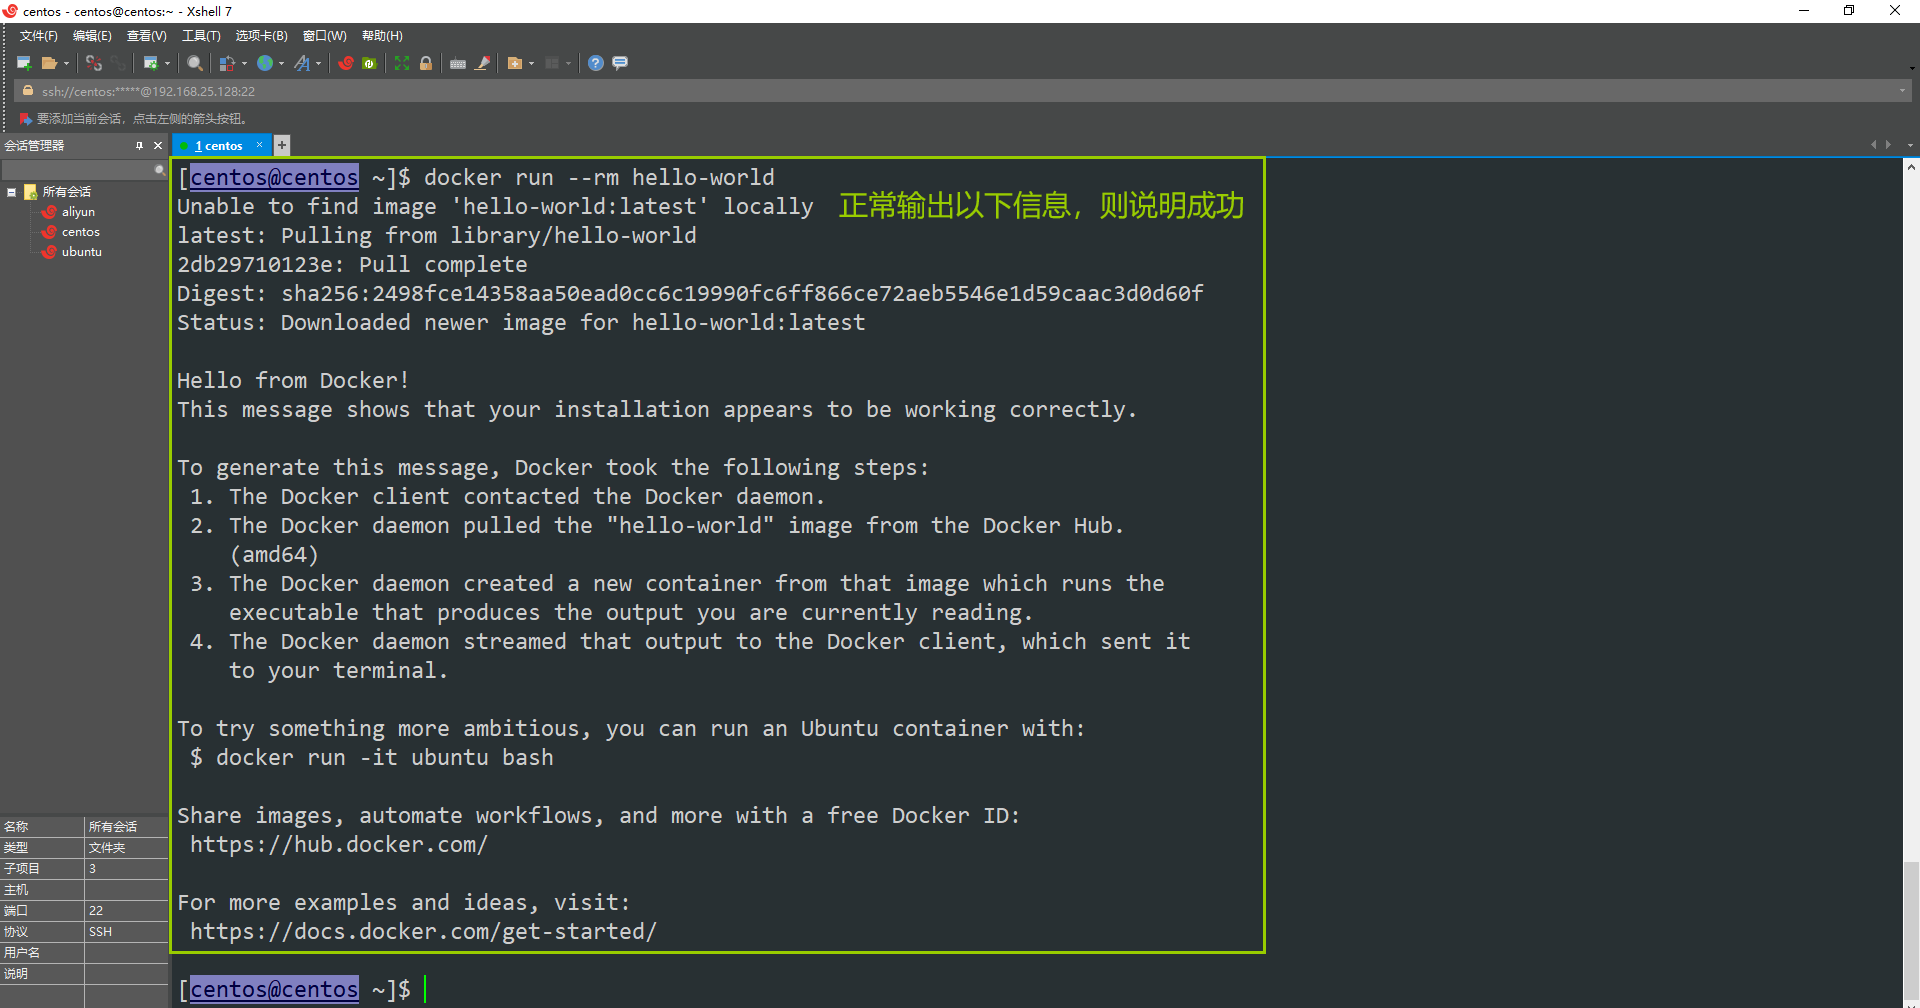Click the ssh address bar field
The height and width of the screenshot is (1008, 1920).
pos(962,91)
